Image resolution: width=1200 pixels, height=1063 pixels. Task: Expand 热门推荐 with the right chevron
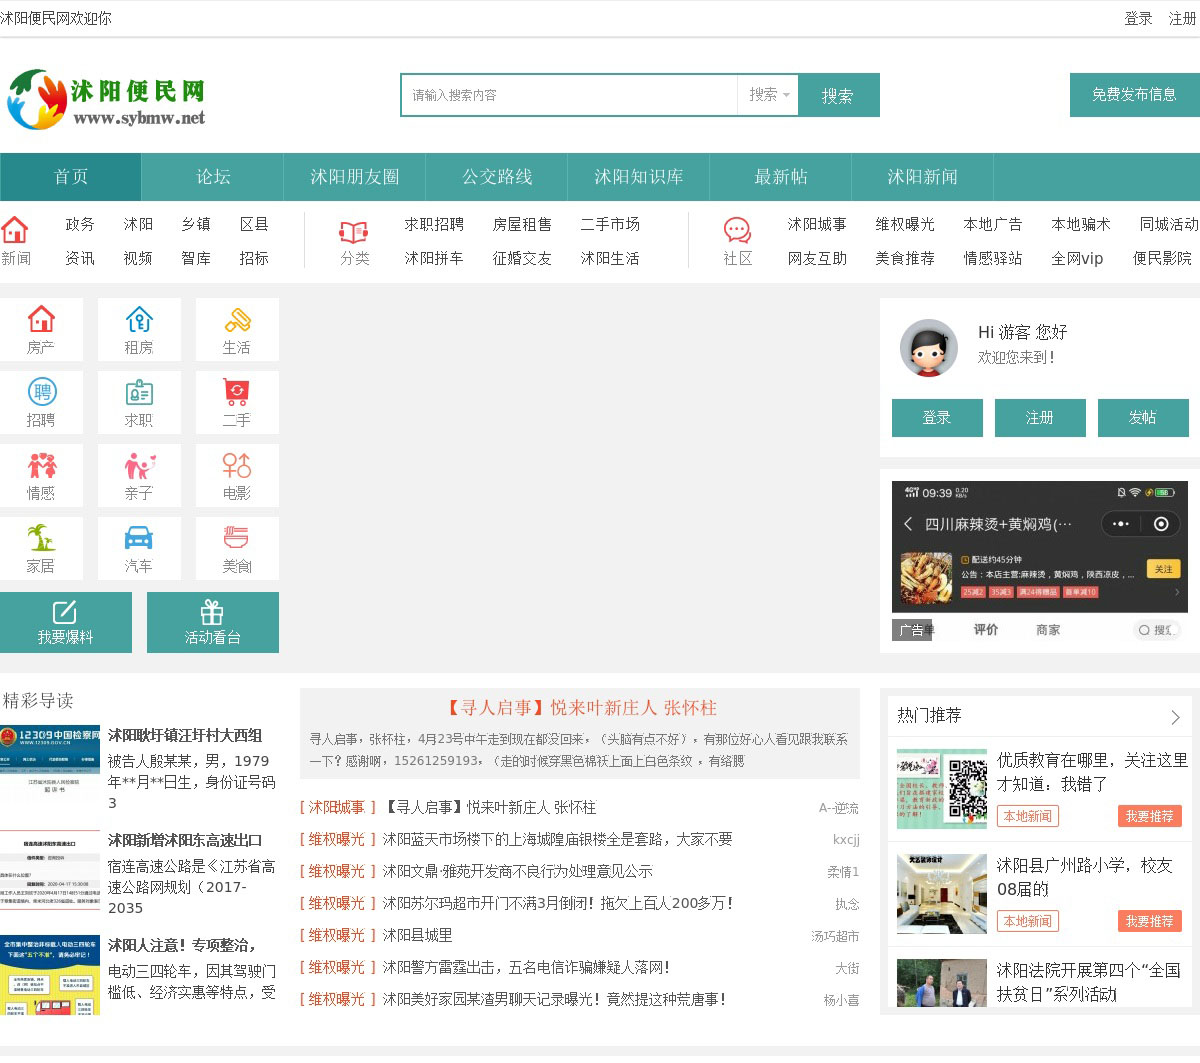click(x=1175, y=717)
